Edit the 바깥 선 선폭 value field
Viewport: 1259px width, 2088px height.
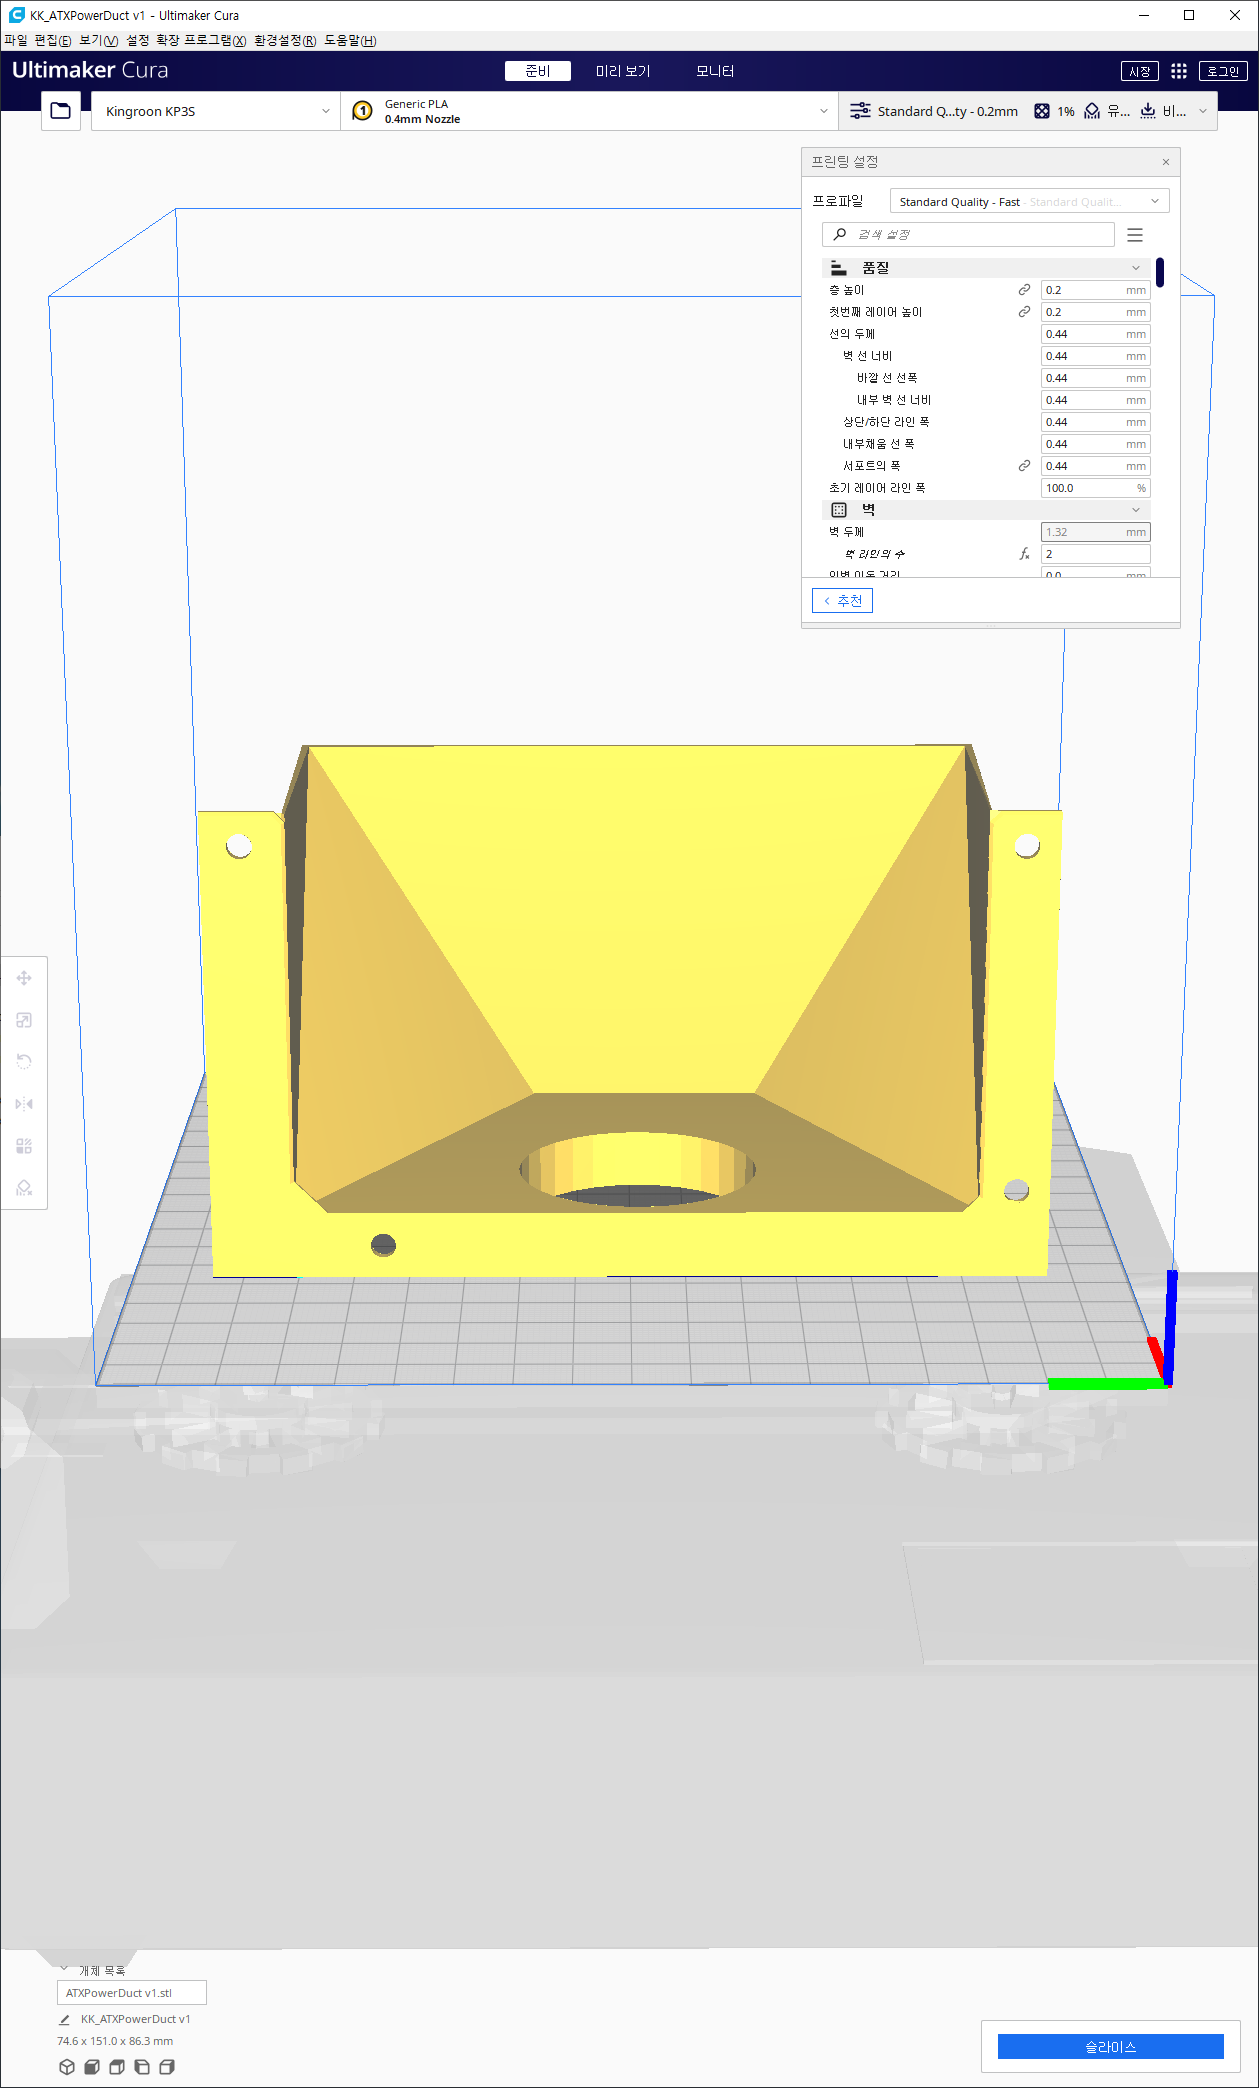point(1095,378)
